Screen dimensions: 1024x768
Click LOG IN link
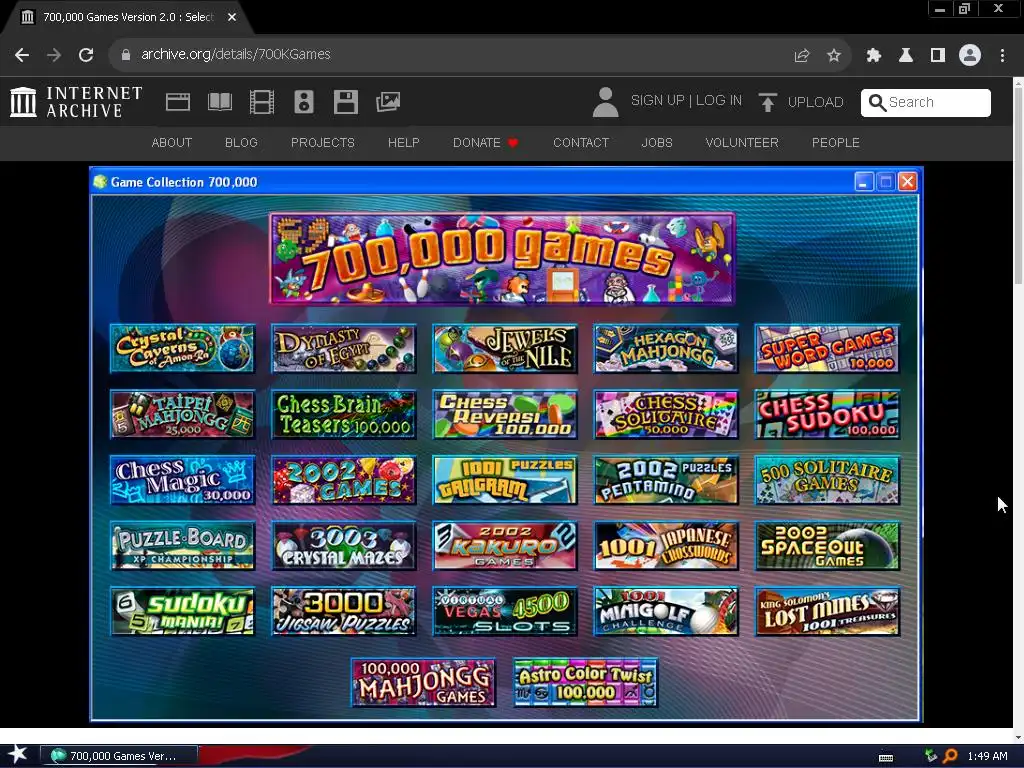(718, 101)
